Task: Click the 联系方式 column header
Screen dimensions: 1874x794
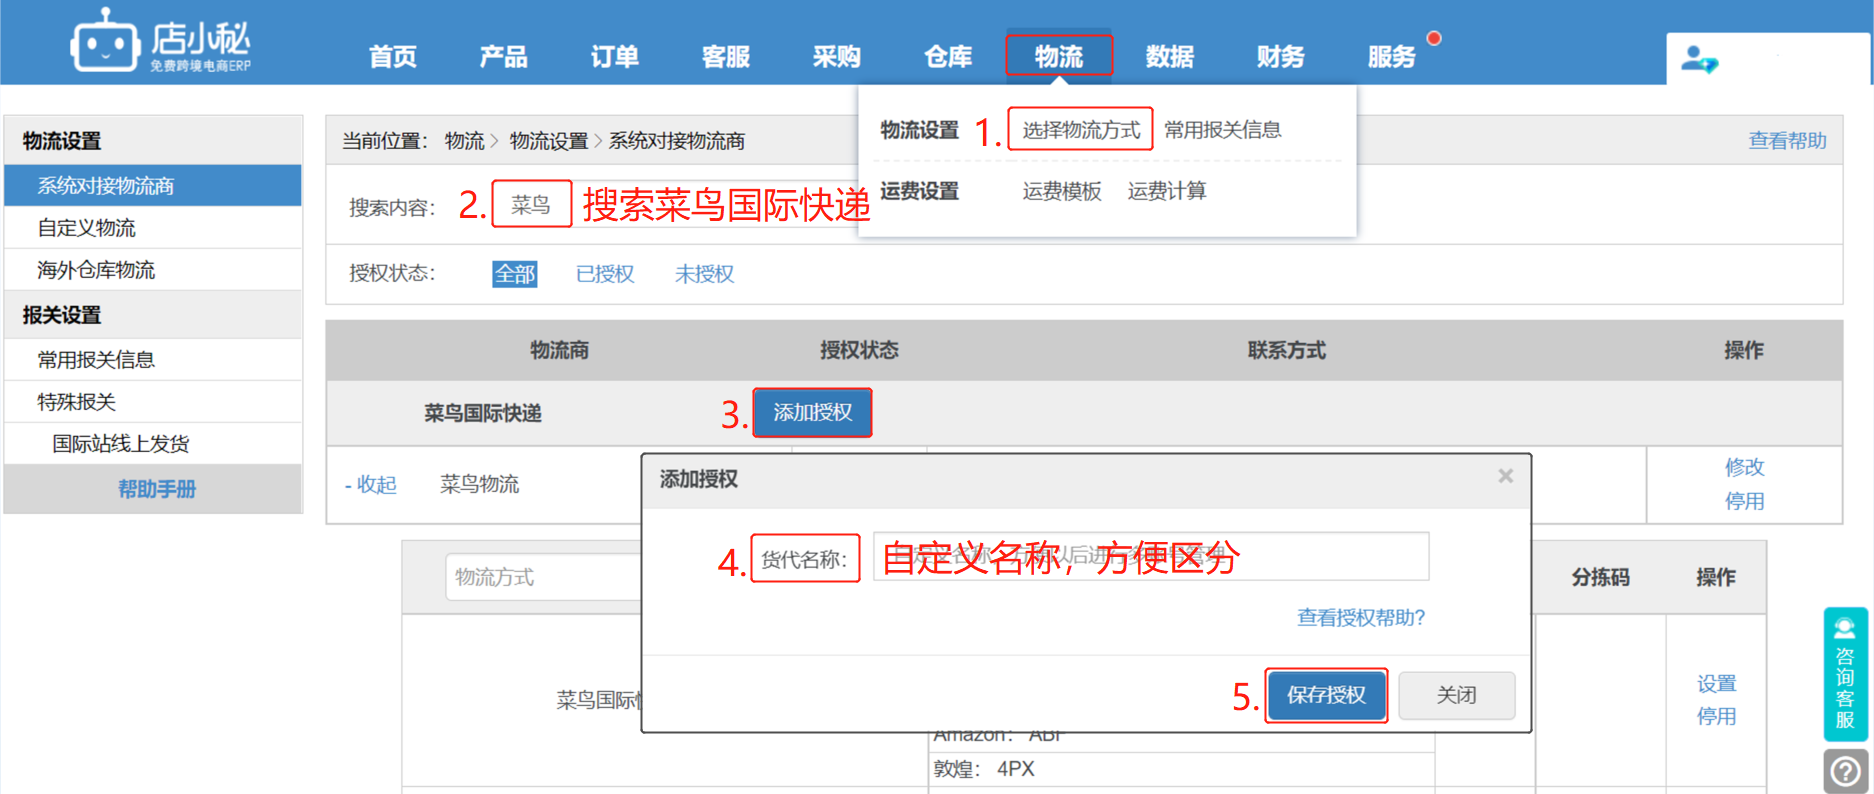Action: (1286, 350)
